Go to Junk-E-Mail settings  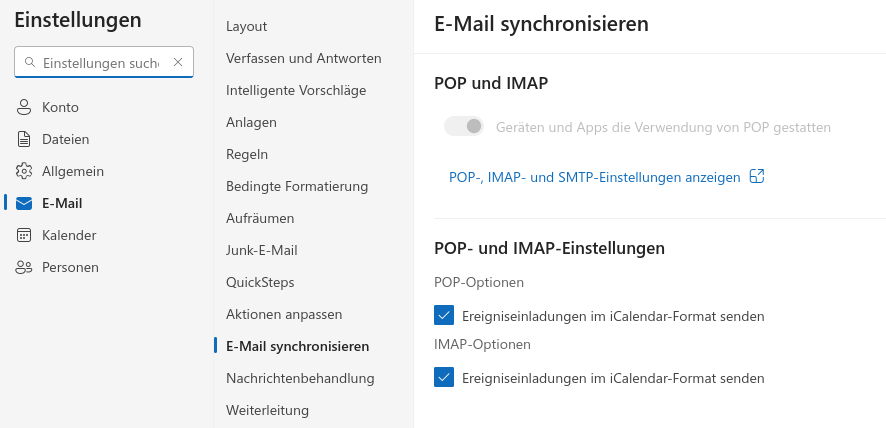point(262,250)
